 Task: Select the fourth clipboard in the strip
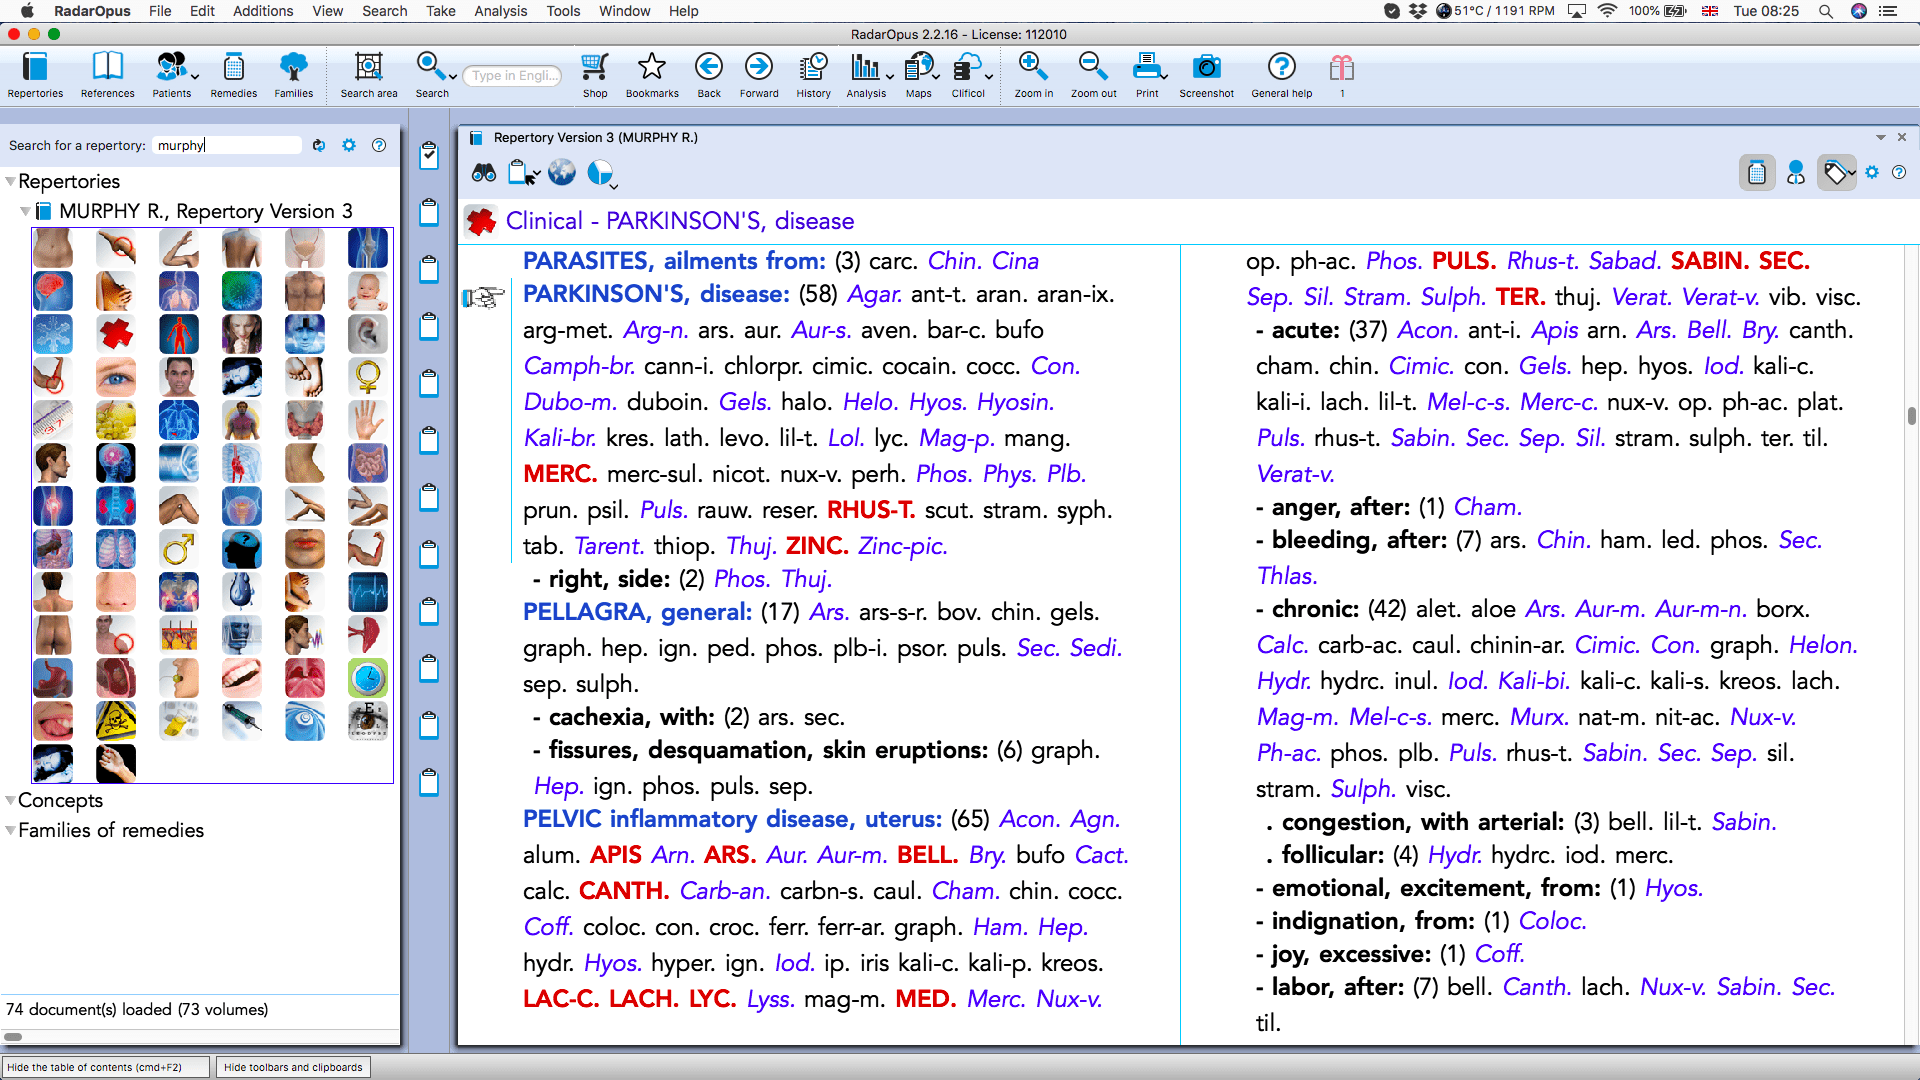tap(429, 325)
